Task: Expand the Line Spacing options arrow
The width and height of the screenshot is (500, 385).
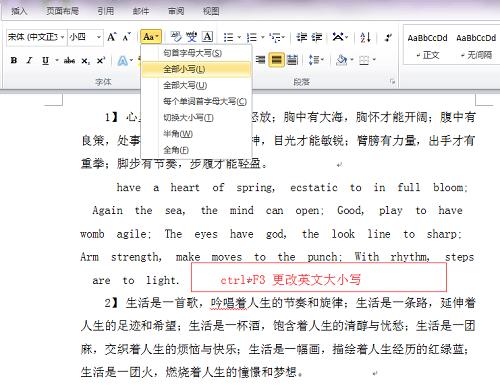Action: coord(322,60)
